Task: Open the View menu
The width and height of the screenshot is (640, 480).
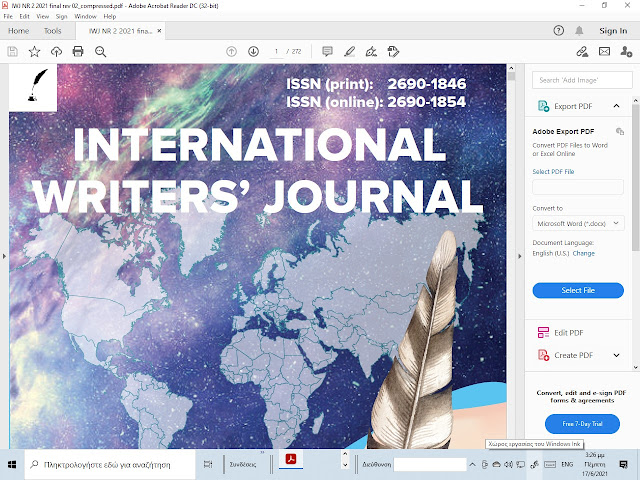Action: click(42, 16)
